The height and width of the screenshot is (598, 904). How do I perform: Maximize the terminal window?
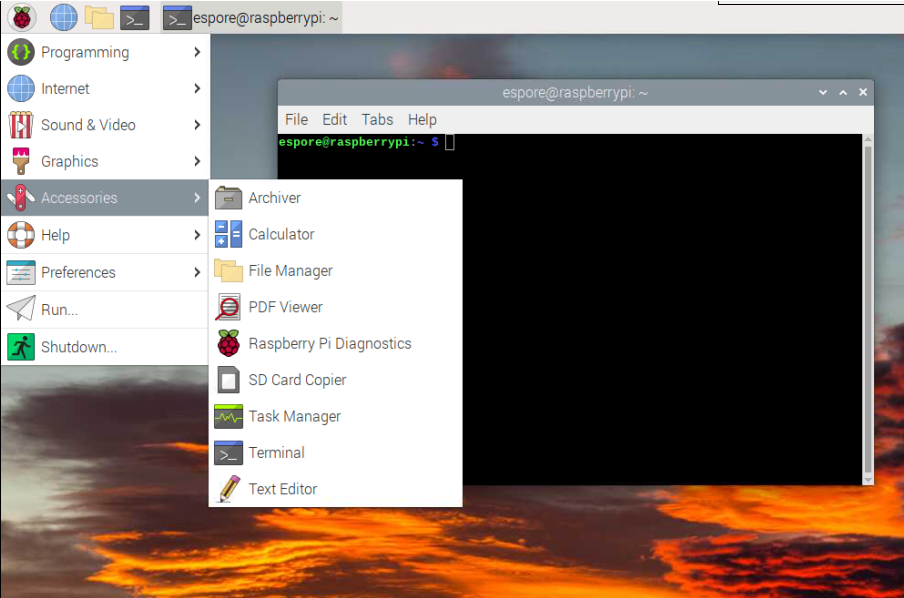coord(843,92)
